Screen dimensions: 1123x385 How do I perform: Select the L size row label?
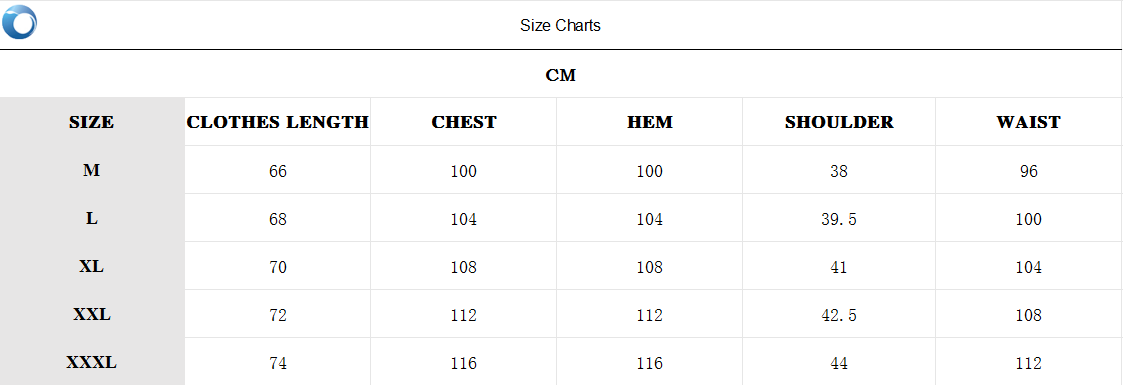92,218
